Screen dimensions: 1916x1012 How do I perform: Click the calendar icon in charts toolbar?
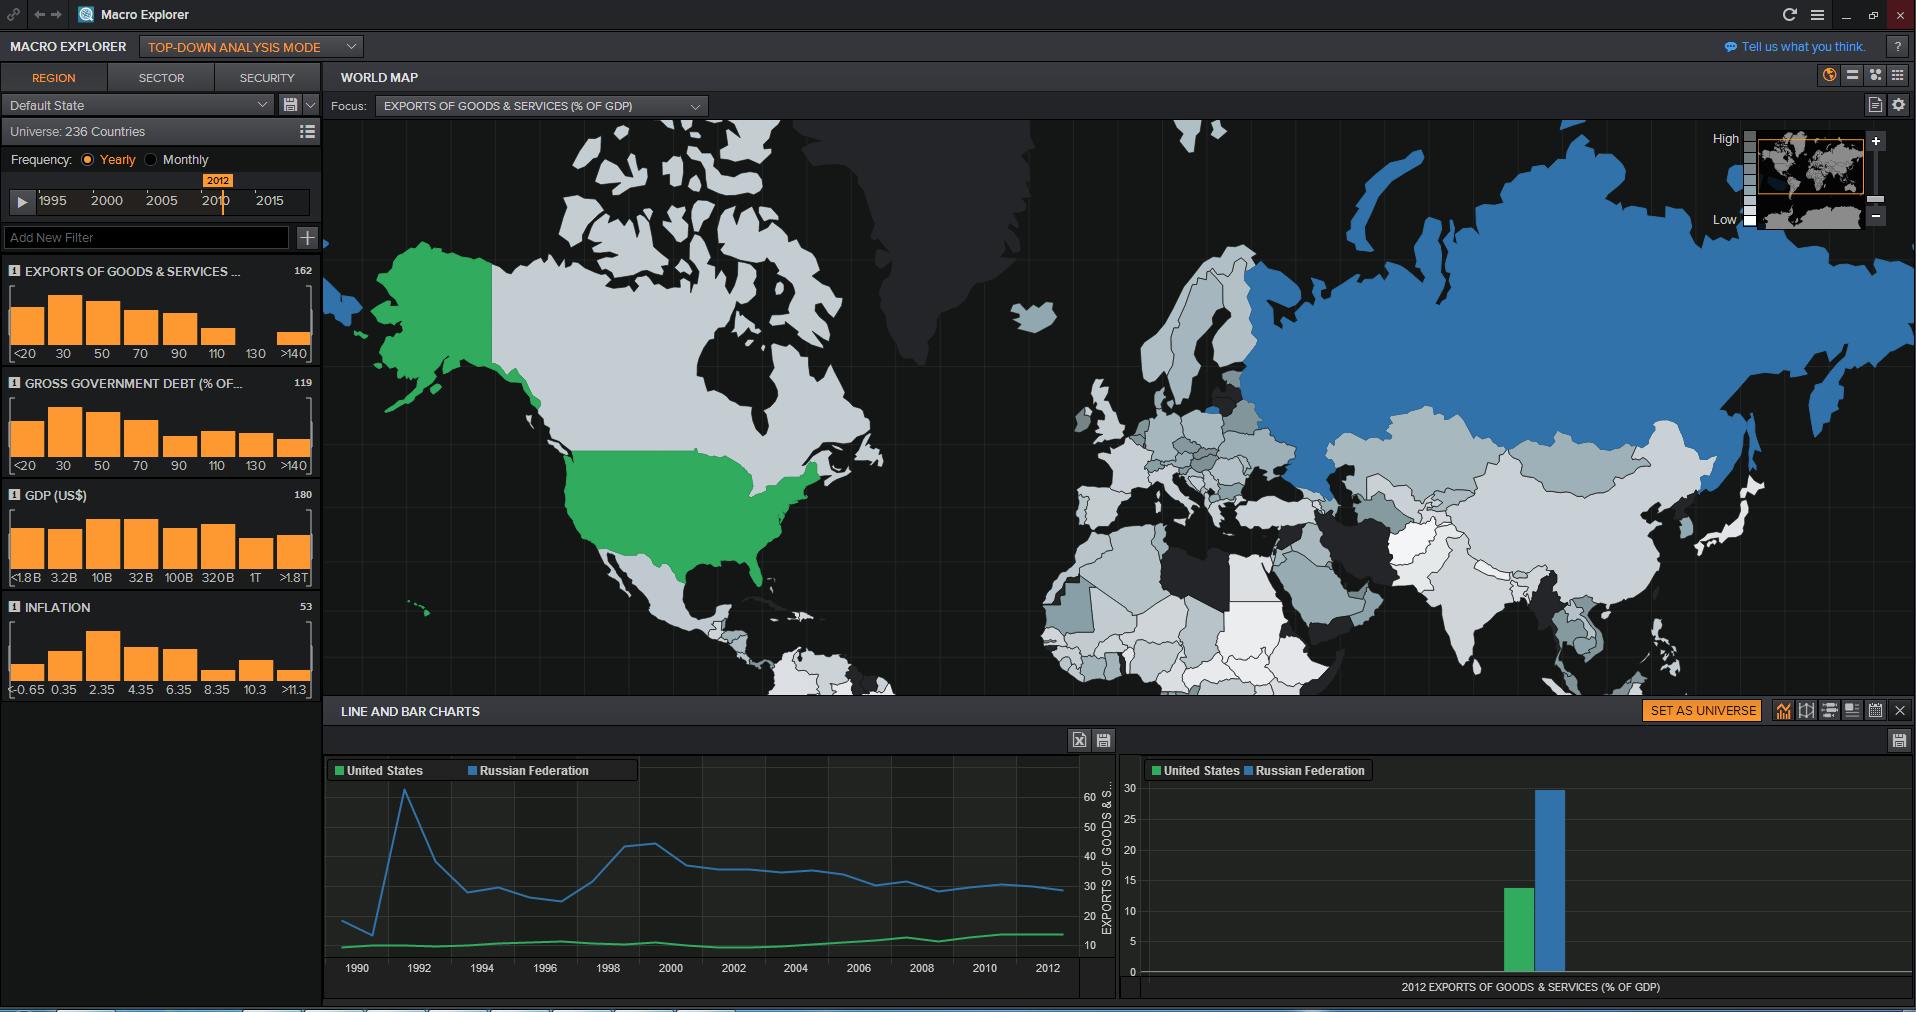click(1875, 710)
